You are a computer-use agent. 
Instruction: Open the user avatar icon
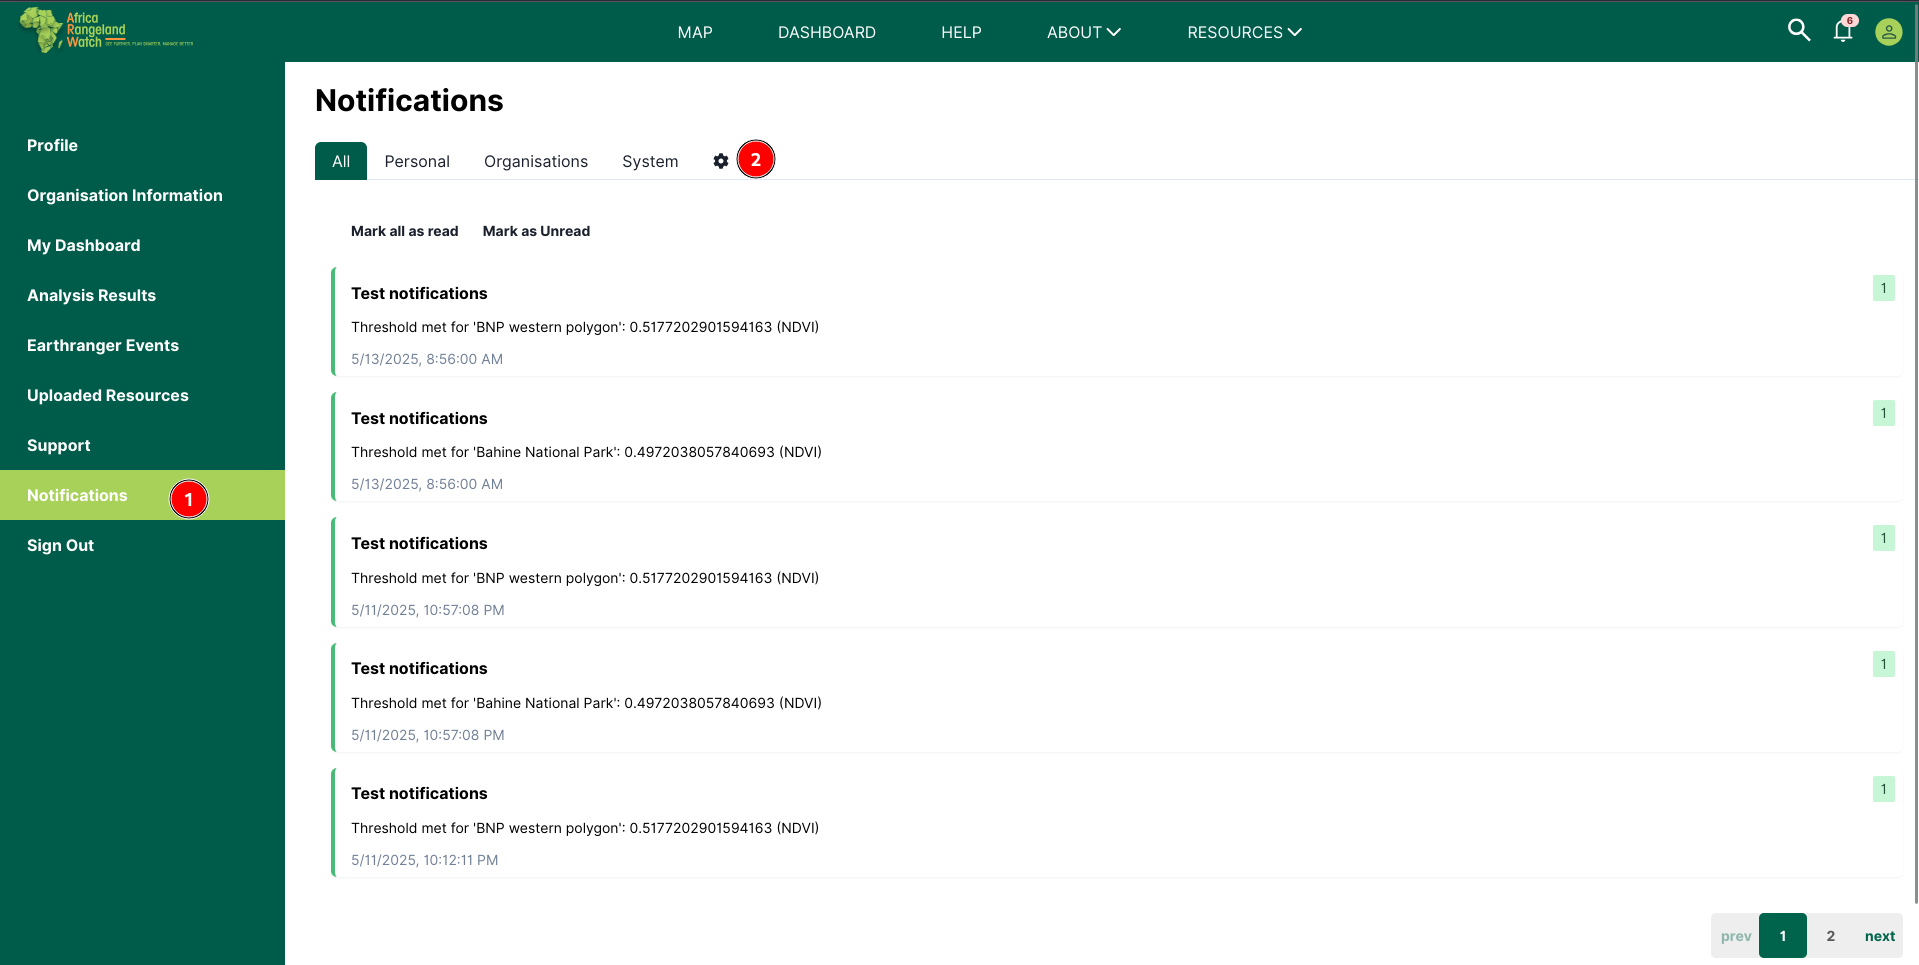1888,32
